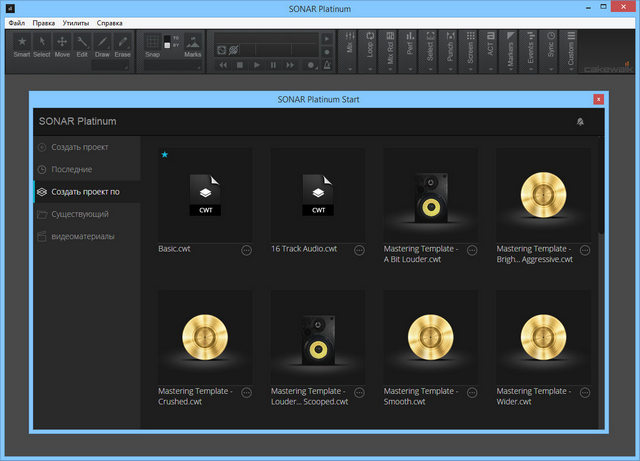Toggle the blue star on Basic.cwt
The width and height of the screenshot is (640, 461).
pyautogui.click(x=164, y=155)
